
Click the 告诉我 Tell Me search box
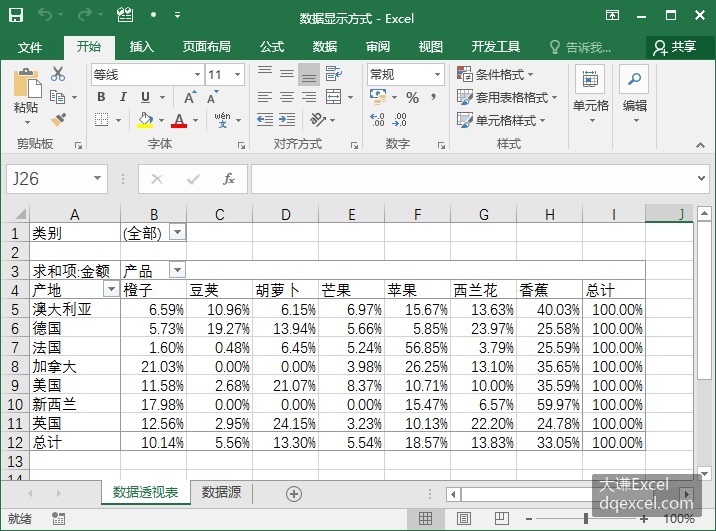tap(580, 47)
